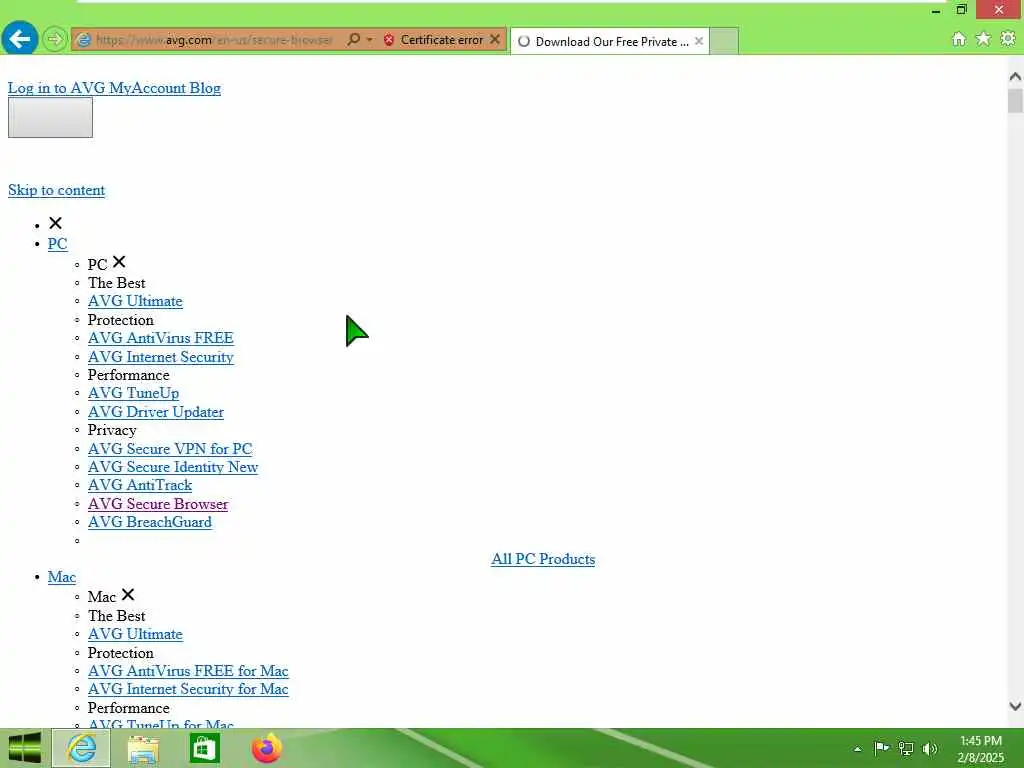Click the volume speaker tray icon

[930, 748]
